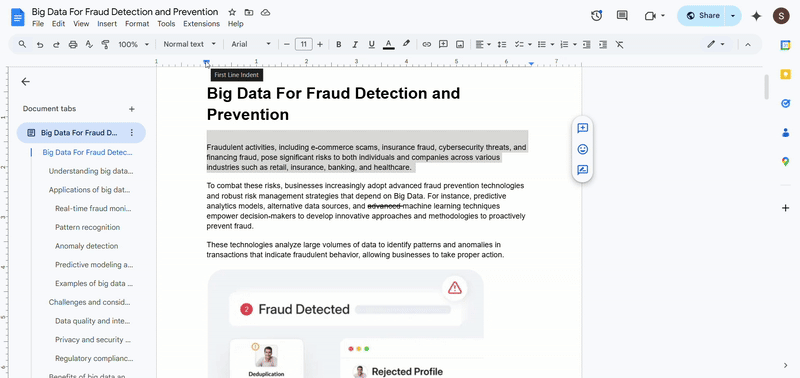Open the File menu
This screenshot has width=800, height=378.
(38, 24)
